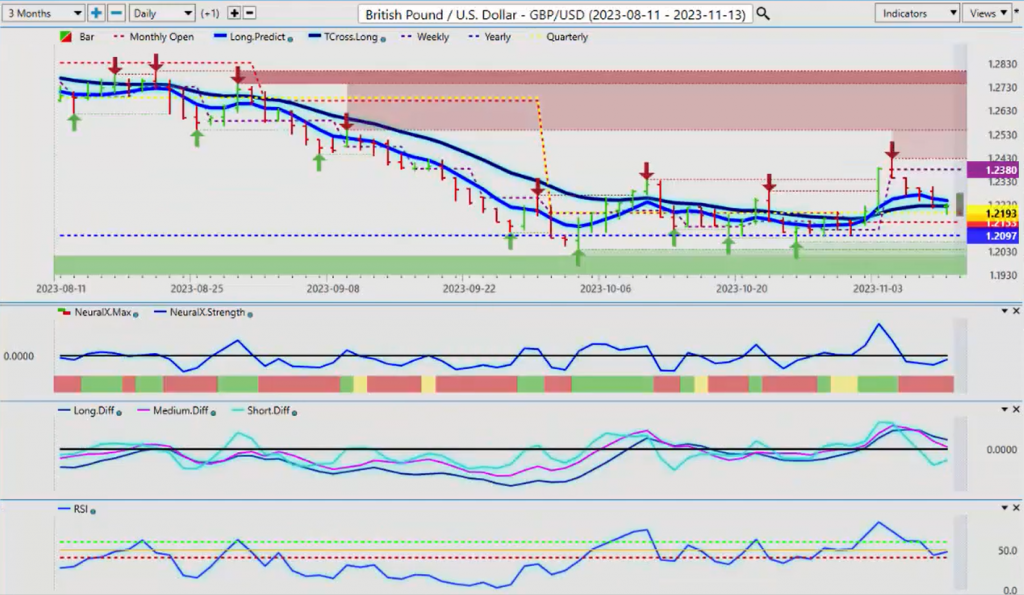The height and width of the screenshot is (595, 1024).
Task: Open the Daily interval dropdown
Action: click(161, 13)
